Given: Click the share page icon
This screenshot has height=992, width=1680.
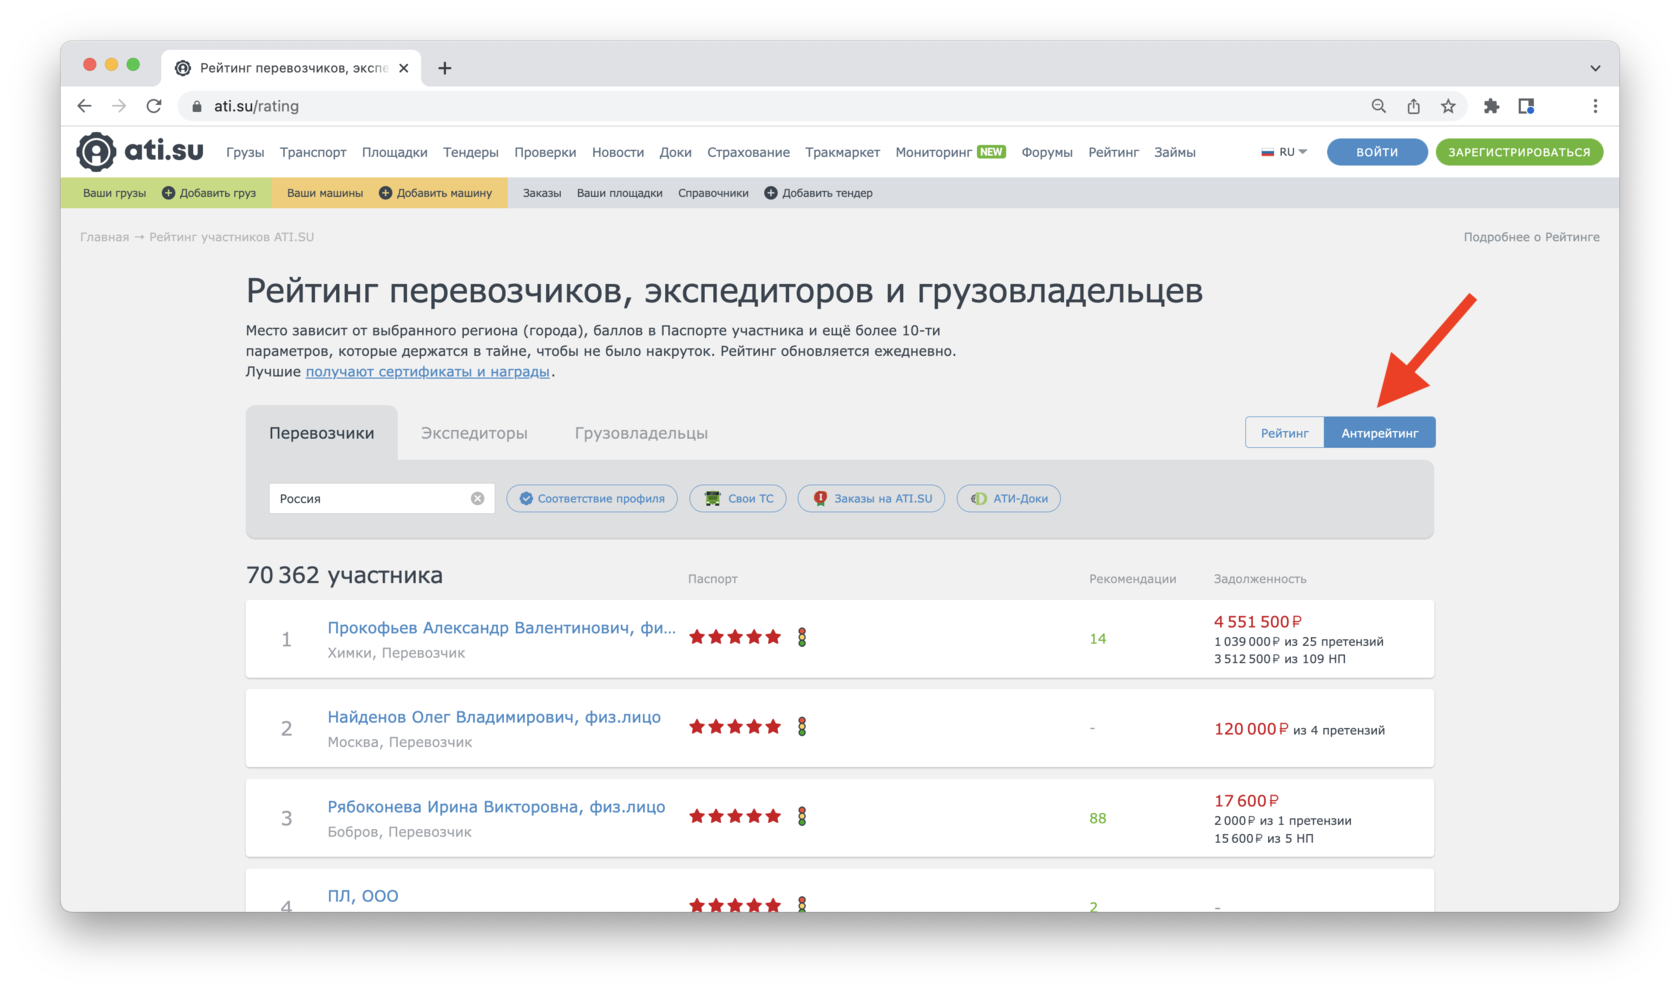Looking at the screenshot, I should [x=1413, y=106].
